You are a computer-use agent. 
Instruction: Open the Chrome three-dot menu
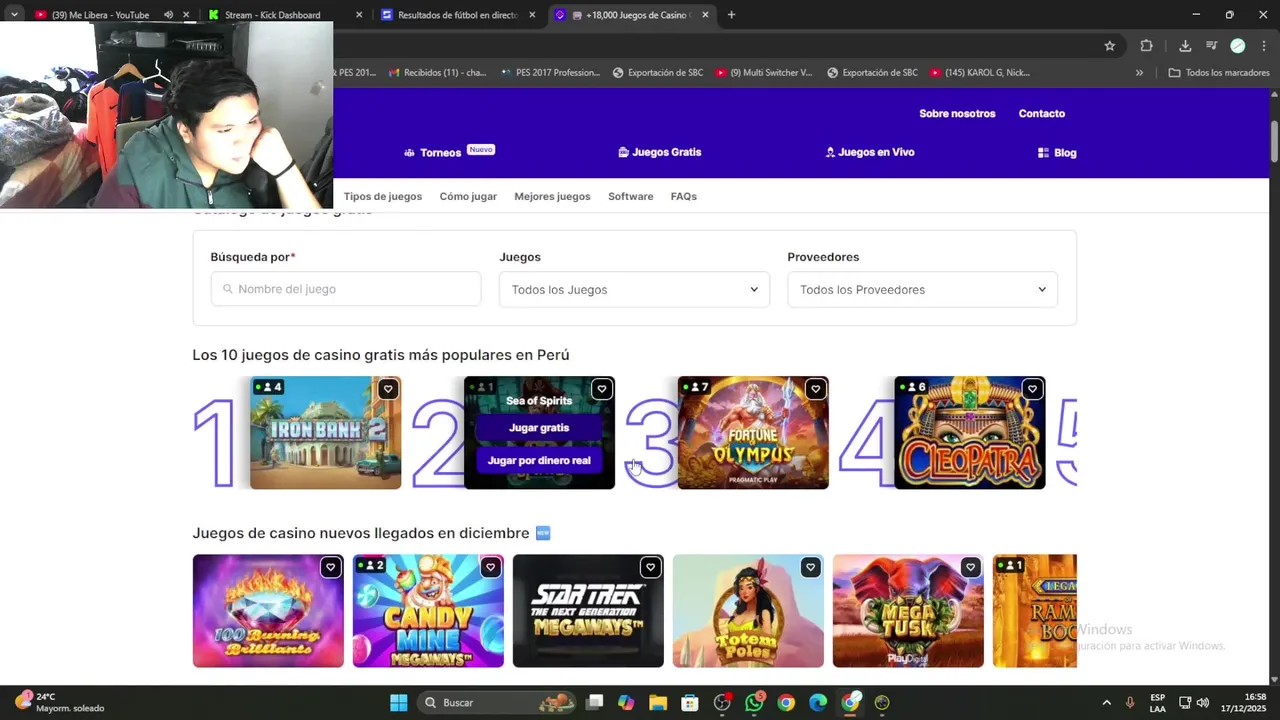tap(1264, 46)
